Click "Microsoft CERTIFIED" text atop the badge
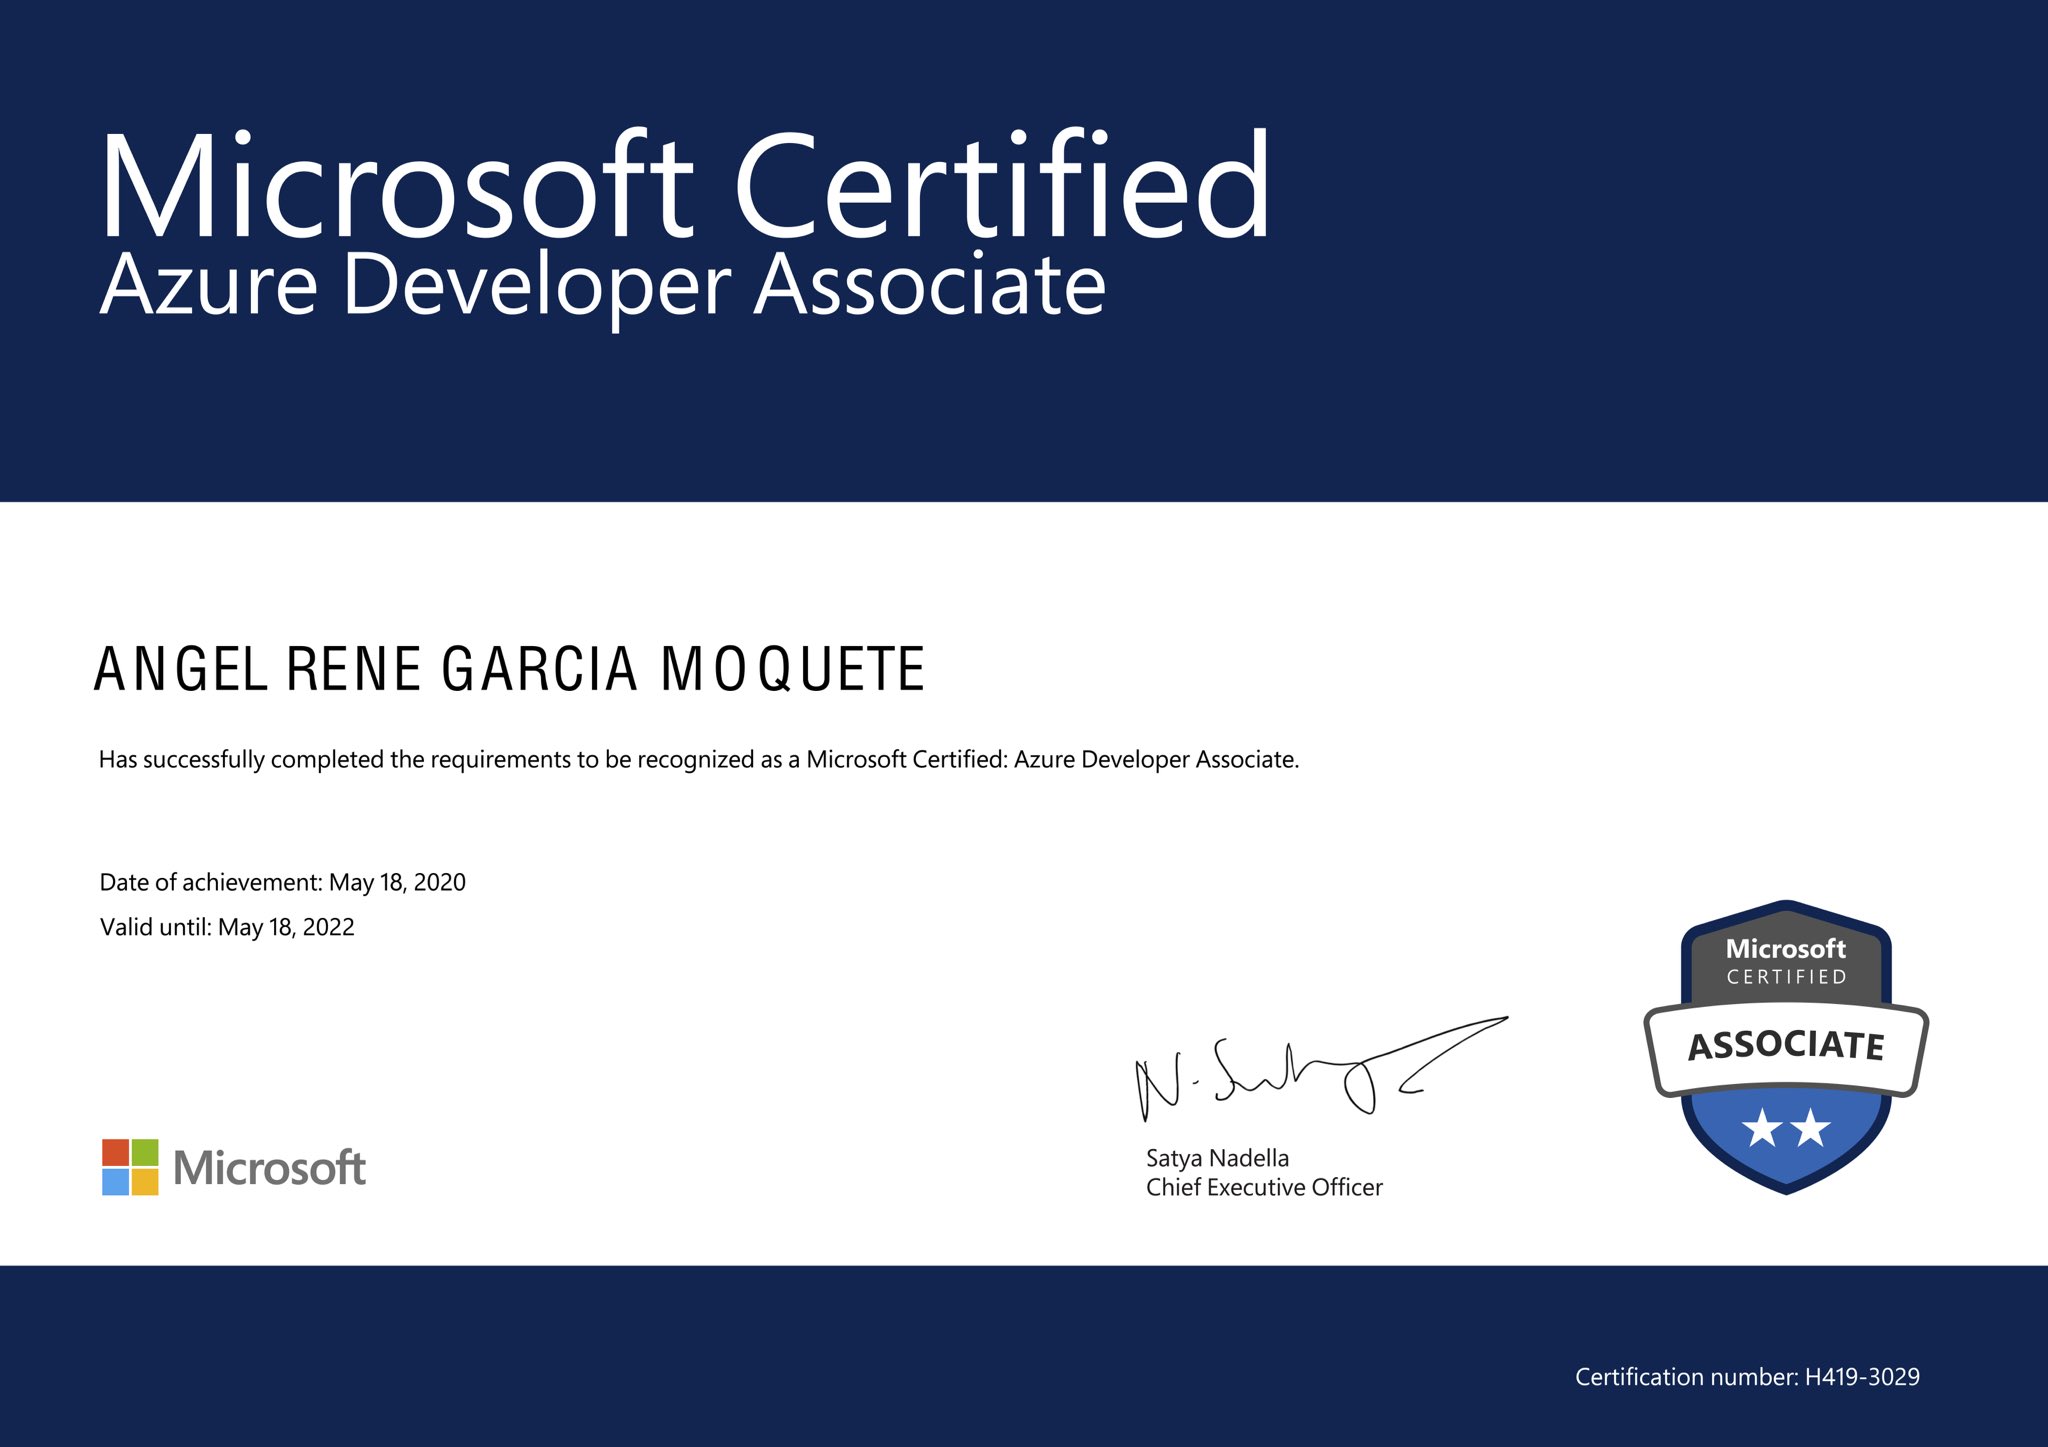Screen dimensions: 2048x1447 [x=1786, y=961]
